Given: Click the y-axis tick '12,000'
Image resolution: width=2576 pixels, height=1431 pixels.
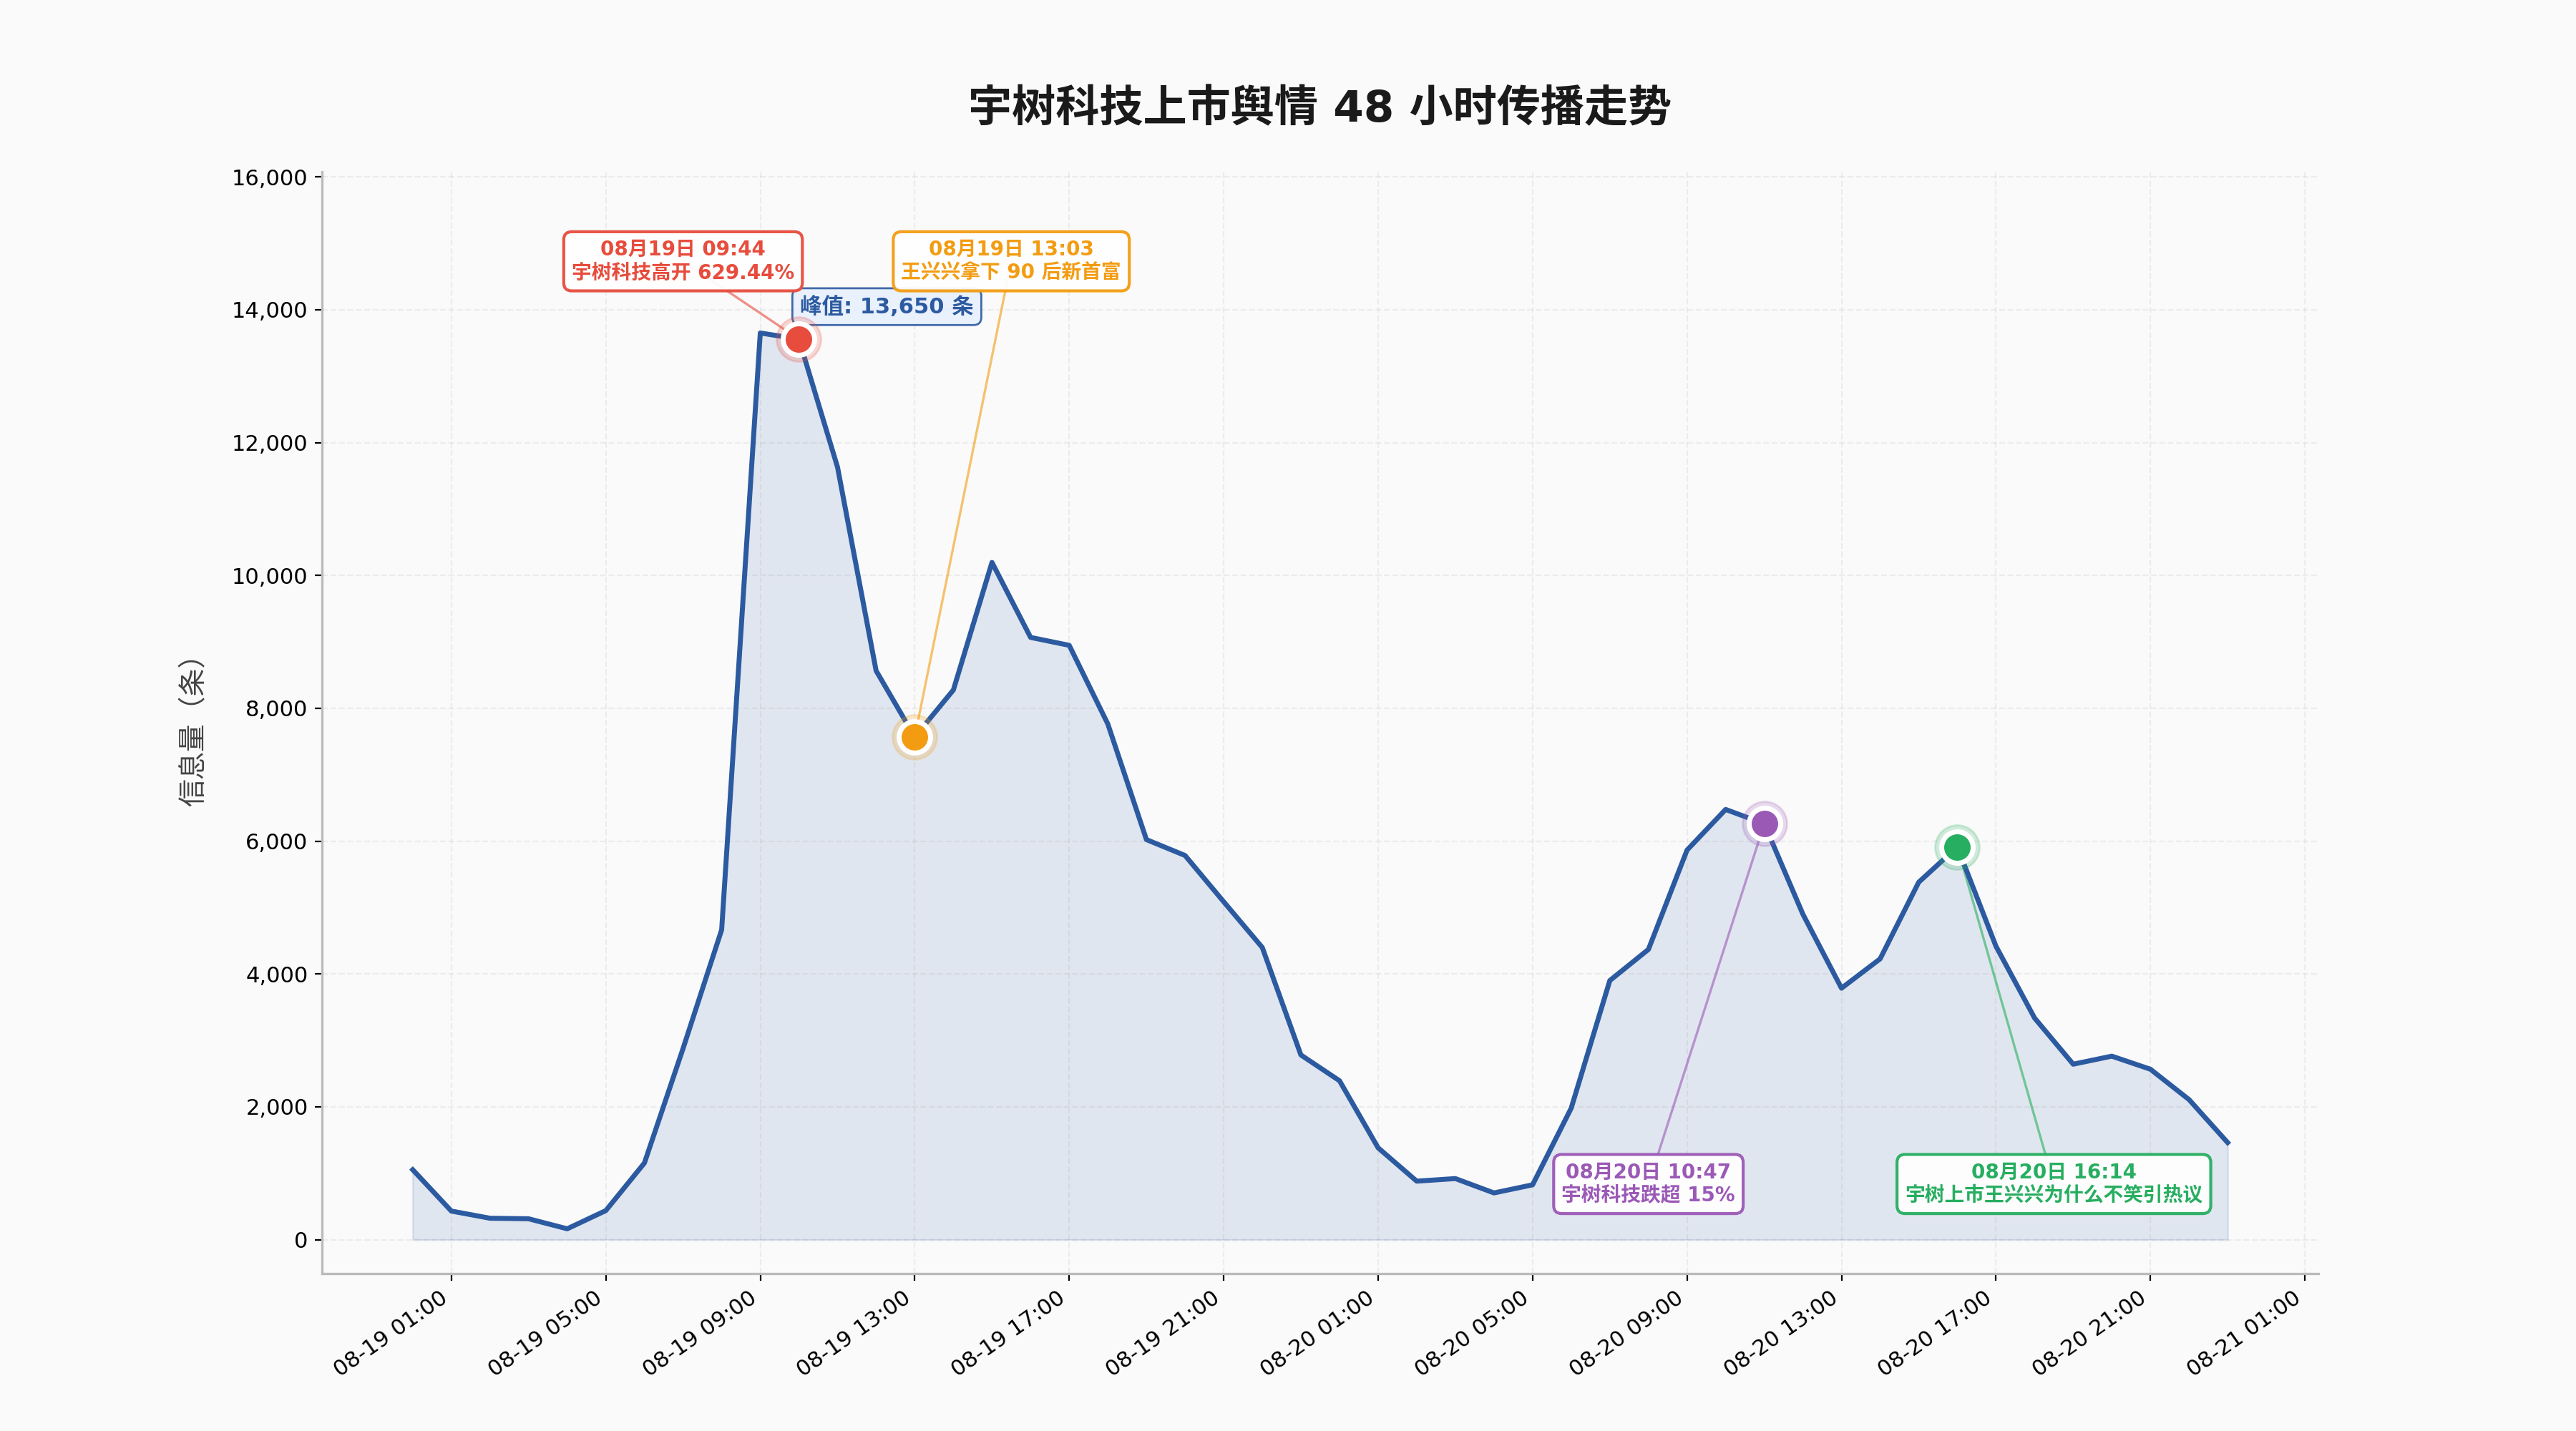Looking at the screenshot, I should [x=269, y=444].
